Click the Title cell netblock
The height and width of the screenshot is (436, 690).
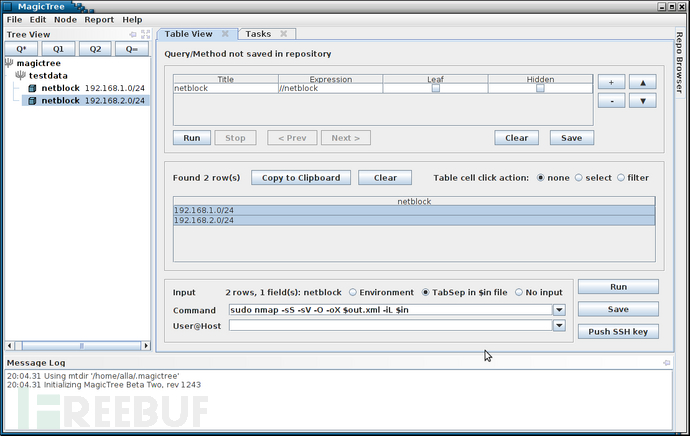226,88
